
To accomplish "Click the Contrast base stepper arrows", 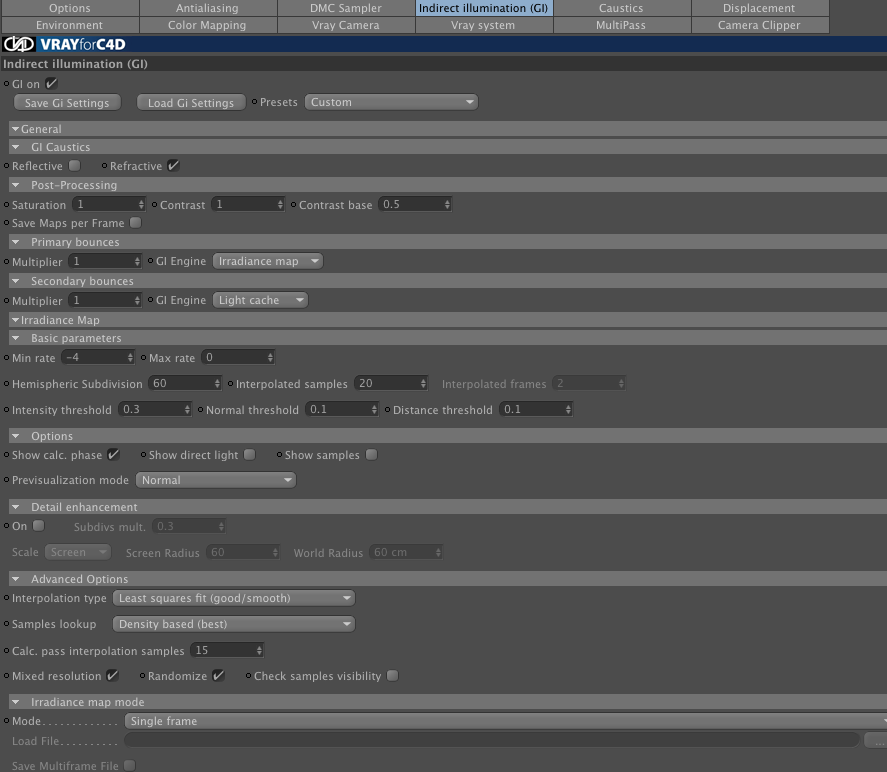I will click(447, 205).
